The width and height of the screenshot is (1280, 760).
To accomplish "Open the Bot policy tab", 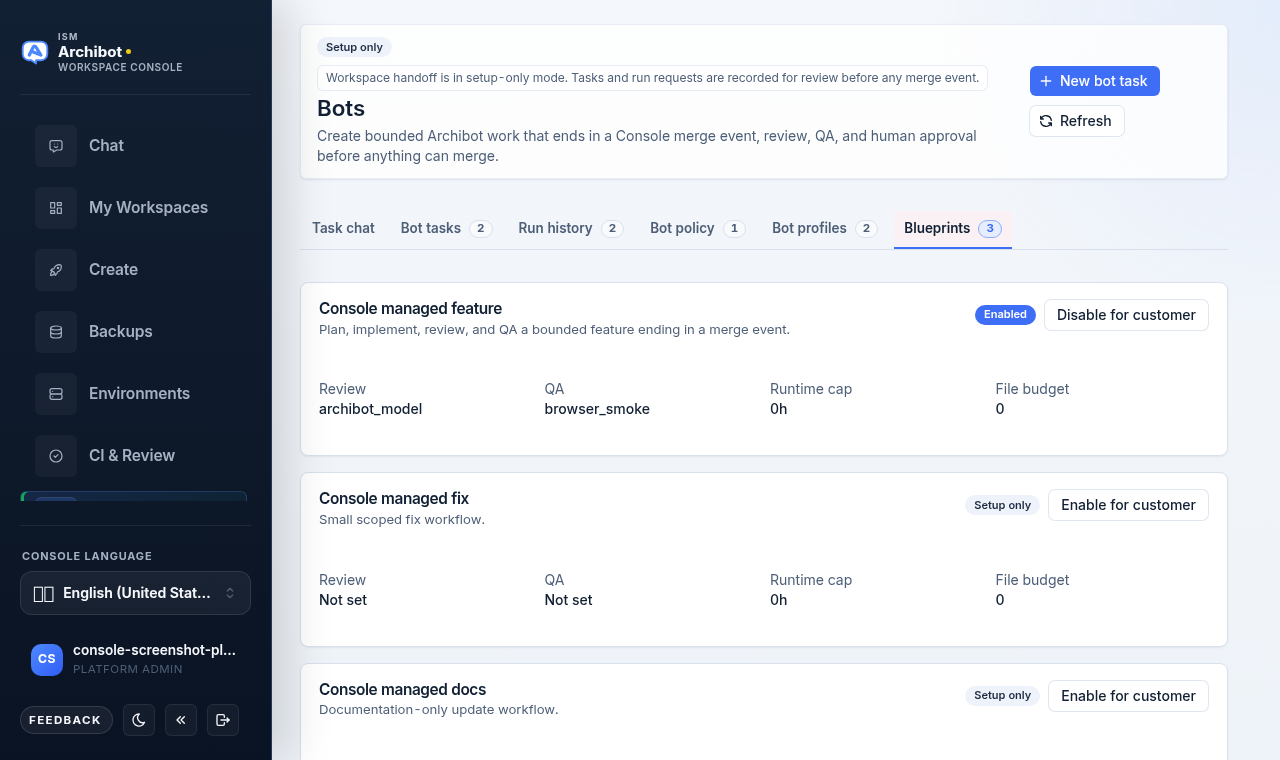I will click(x=698, y=228).
